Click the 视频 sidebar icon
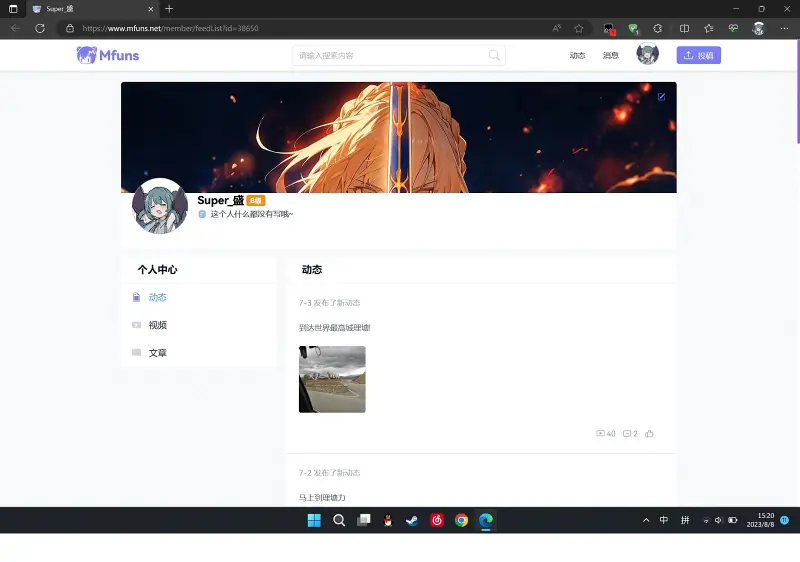 (136, 325)
